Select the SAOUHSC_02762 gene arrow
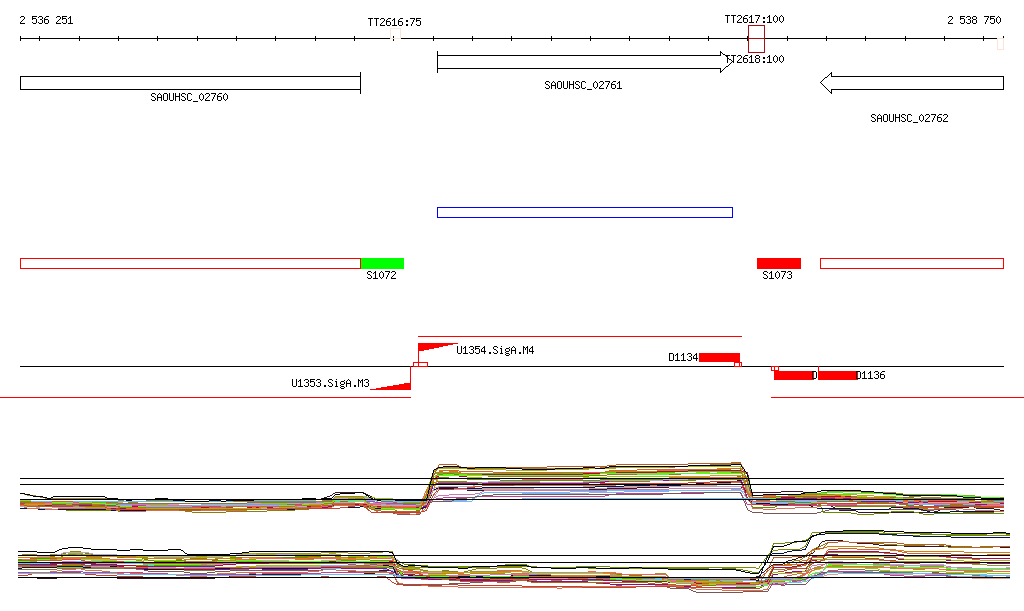Image resolution: width=1024 pixels, height=611 pixels. (x=912, y=83)
